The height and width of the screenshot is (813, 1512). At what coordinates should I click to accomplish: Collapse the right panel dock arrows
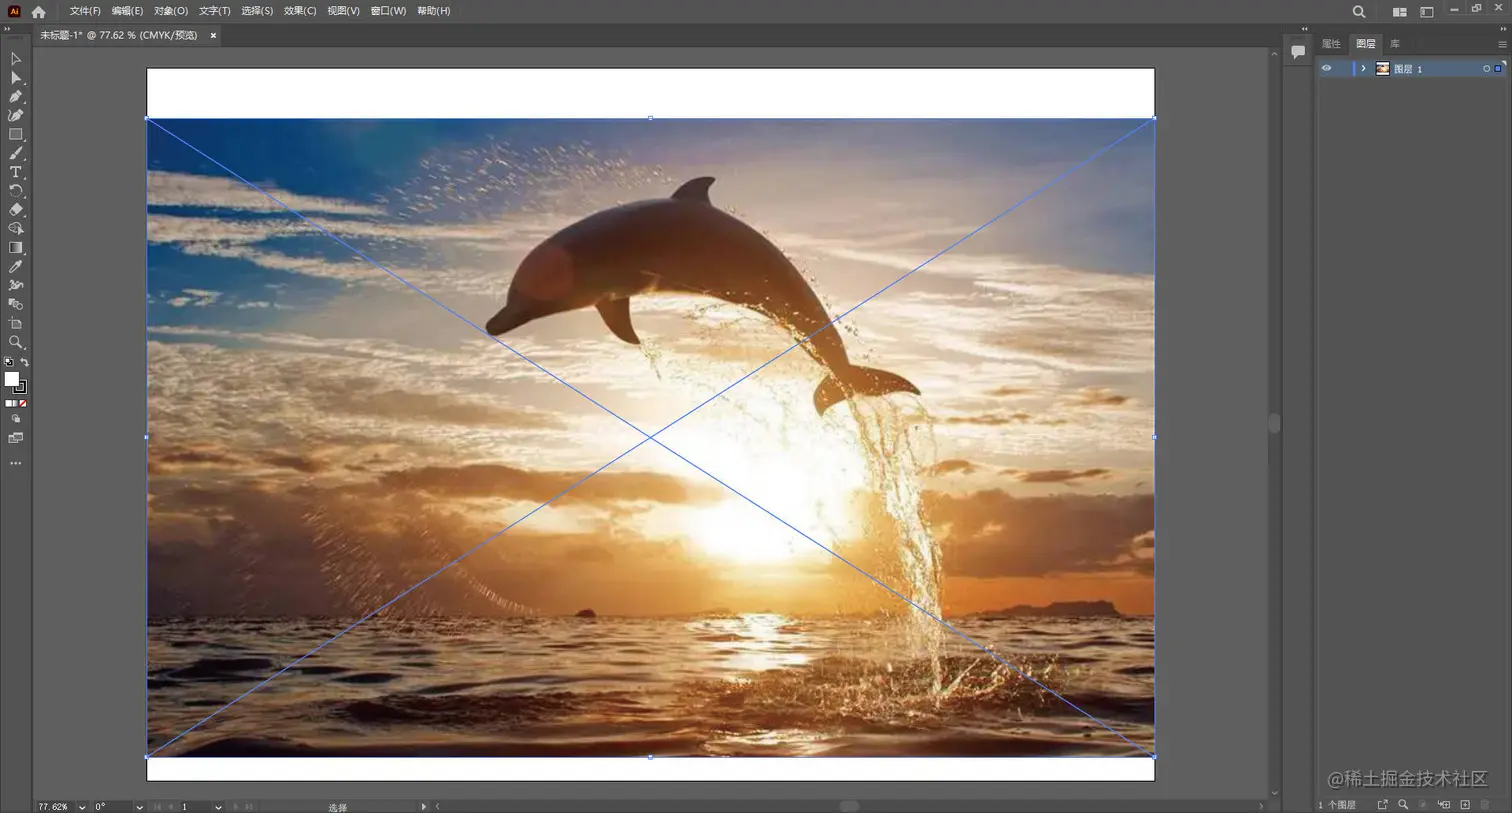[1503, 28]
